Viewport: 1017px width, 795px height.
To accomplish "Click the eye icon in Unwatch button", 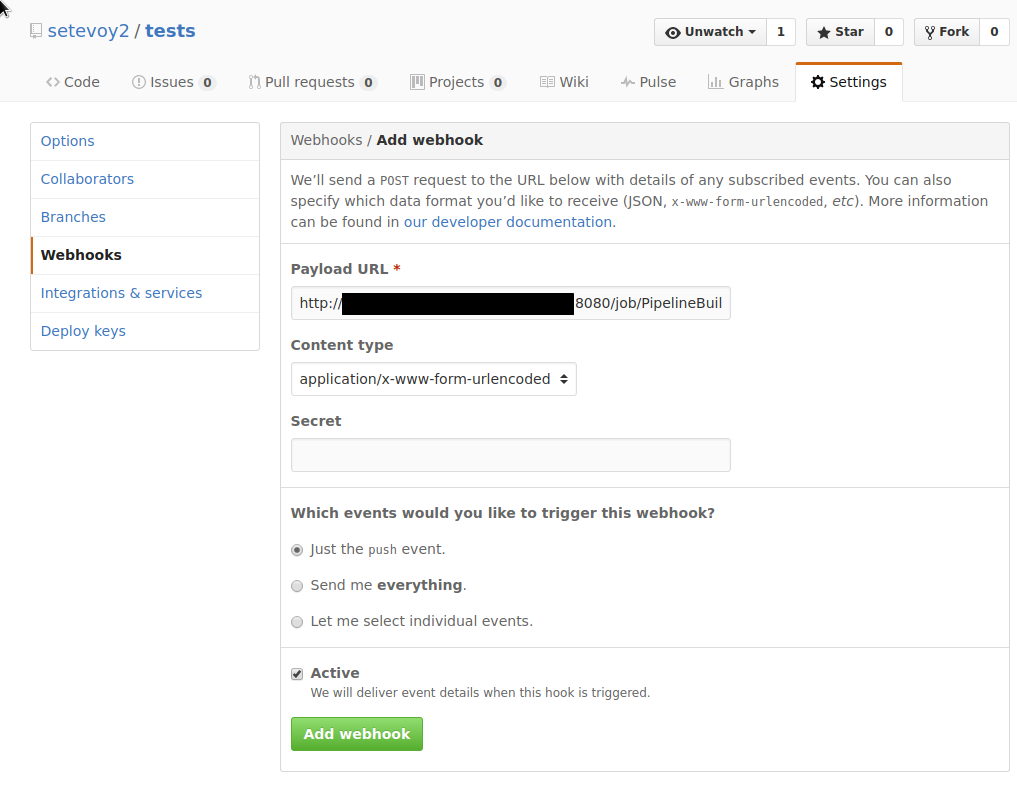I will (x=673, y=32).
